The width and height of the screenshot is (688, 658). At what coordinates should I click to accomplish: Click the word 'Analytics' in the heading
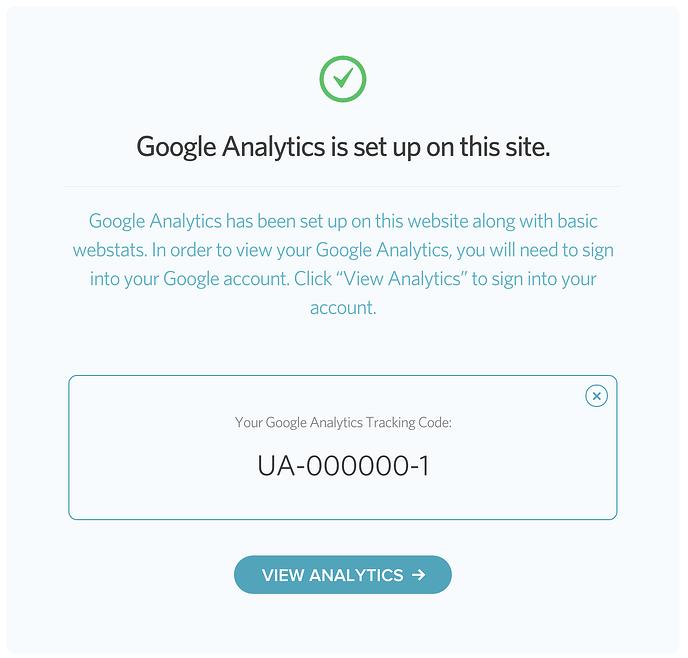[x=273, y=147]
